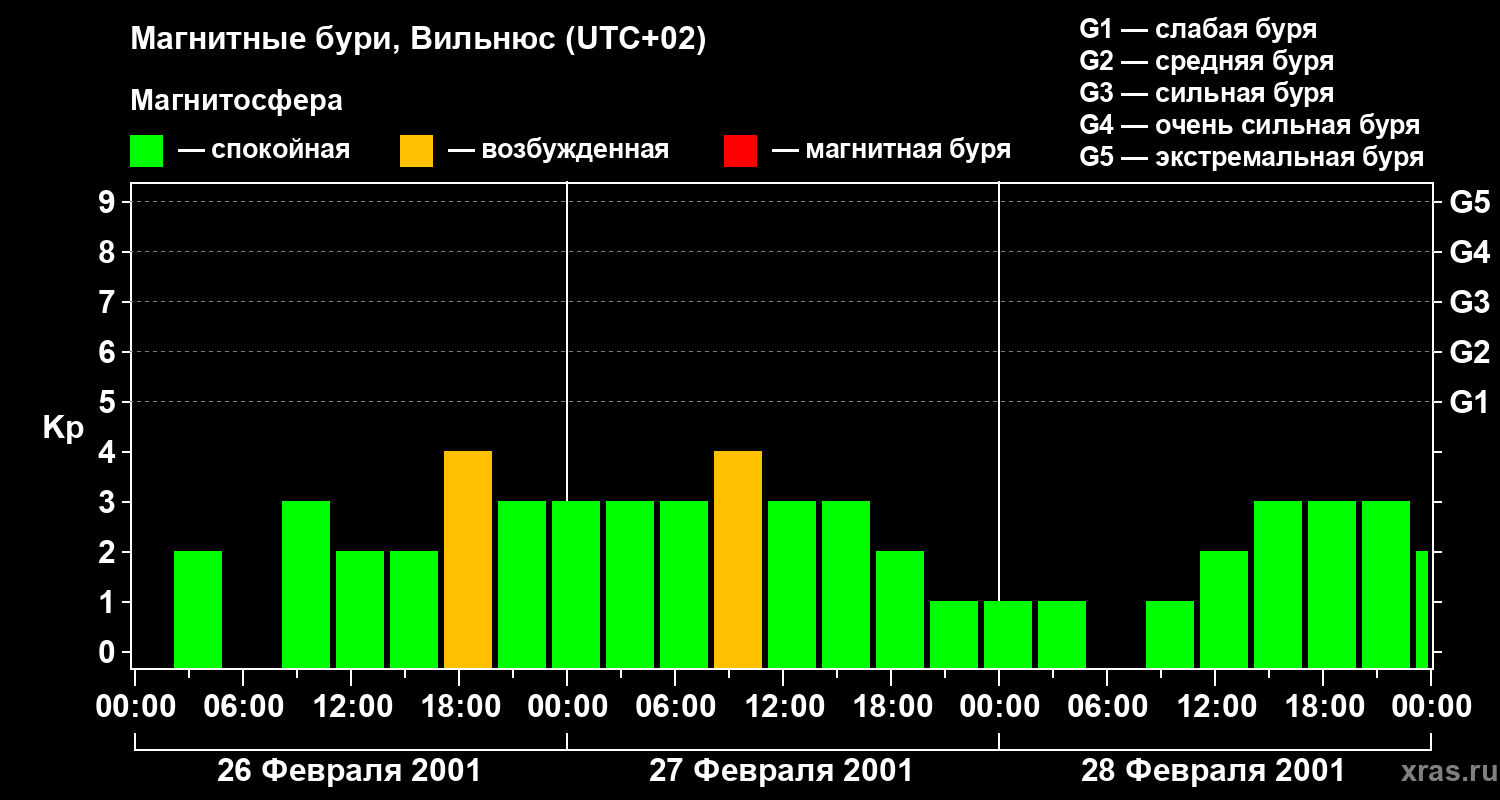Click the '7' value on the Kp axis

(x=109, y=302)
